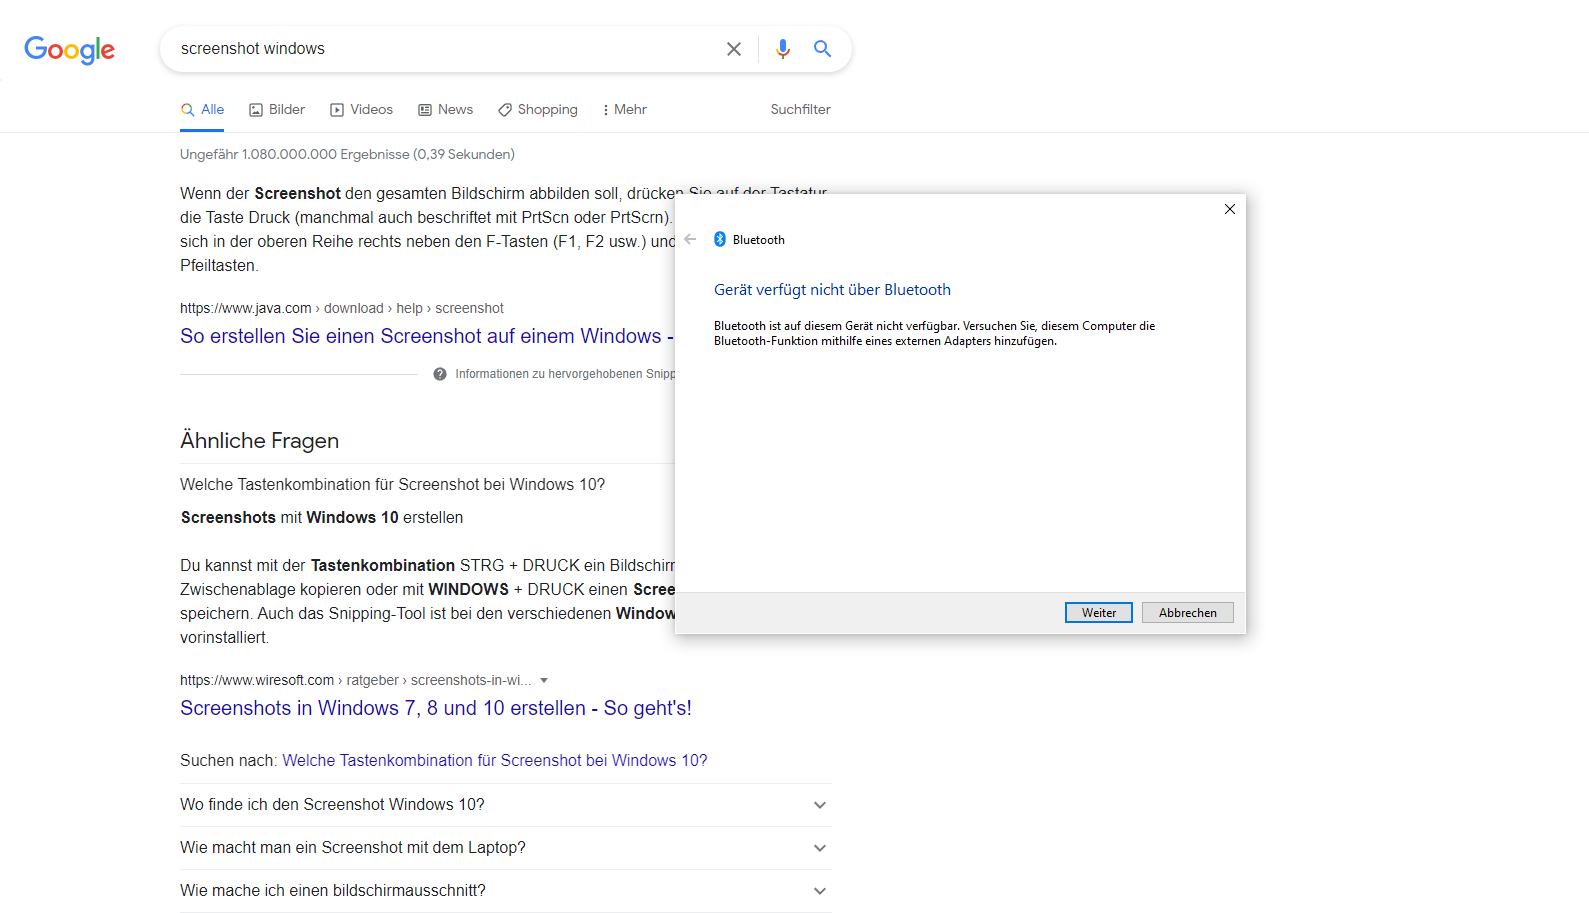Start voice search with the microphone icon

pyautogui.click(x=783, y=49)
